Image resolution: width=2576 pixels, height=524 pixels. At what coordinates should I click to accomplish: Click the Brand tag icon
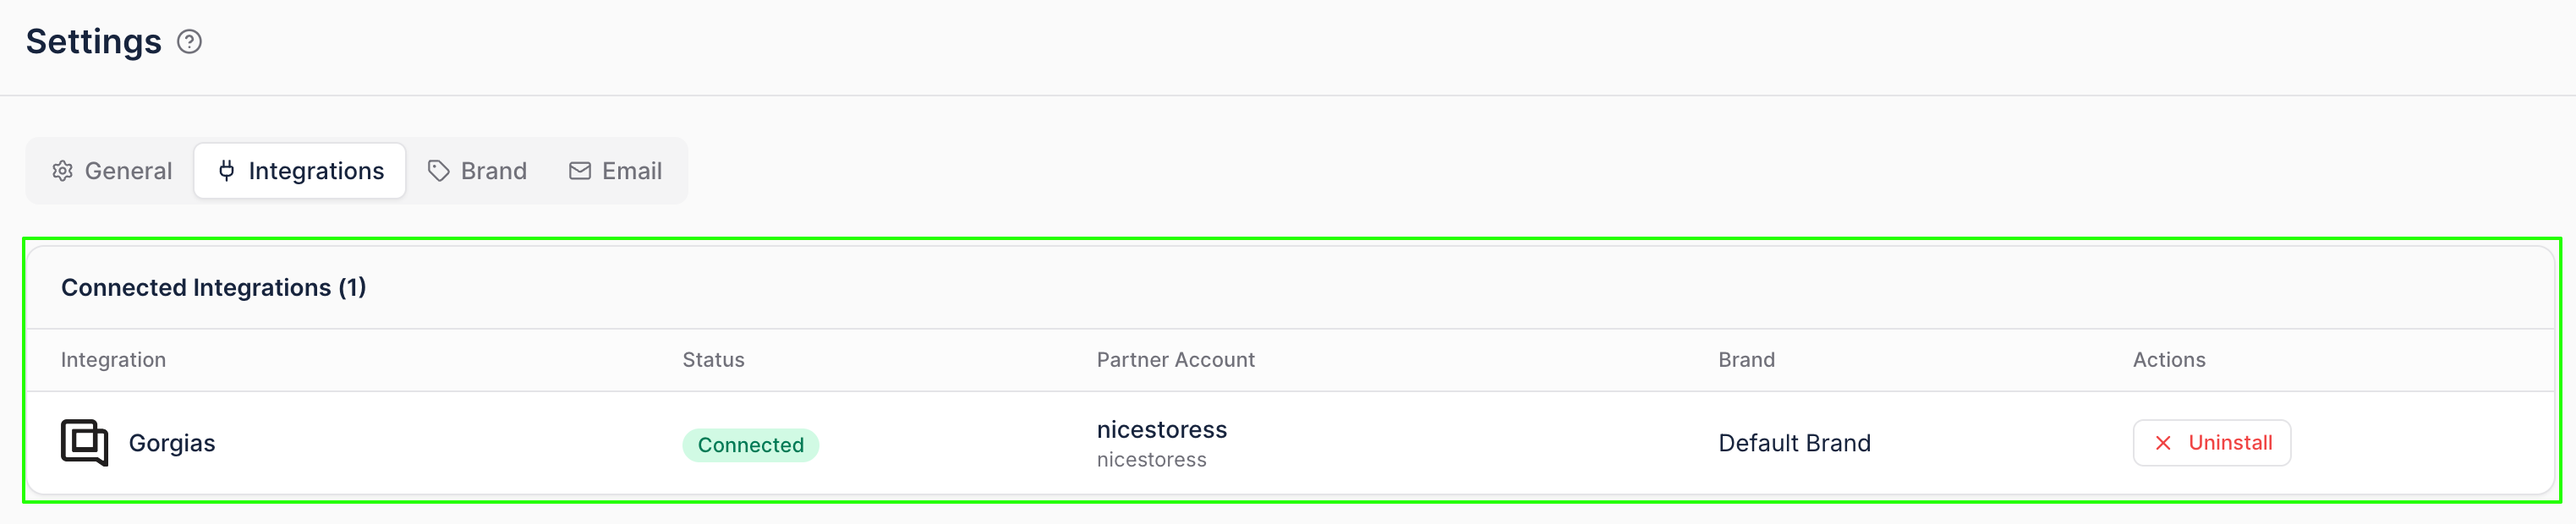tap(438, 171)
